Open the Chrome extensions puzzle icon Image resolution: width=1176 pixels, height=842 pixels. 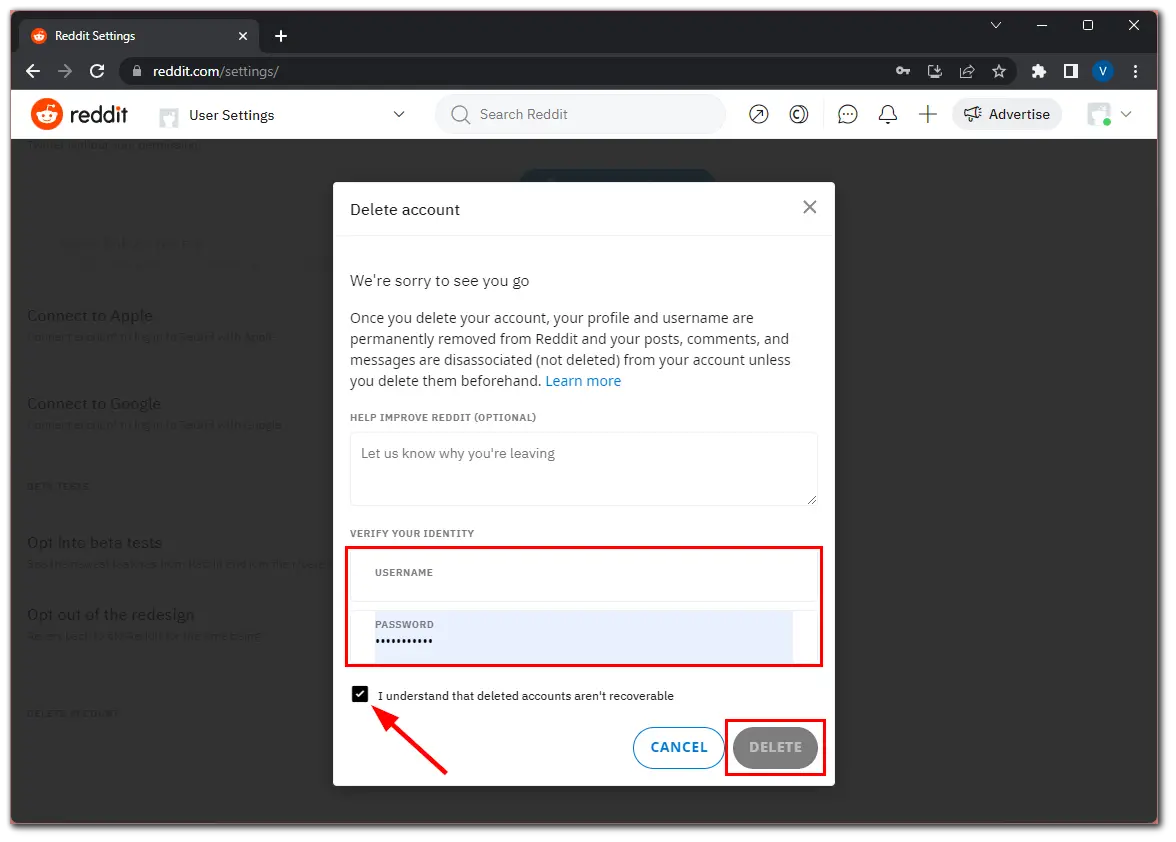coord(1038,71)
